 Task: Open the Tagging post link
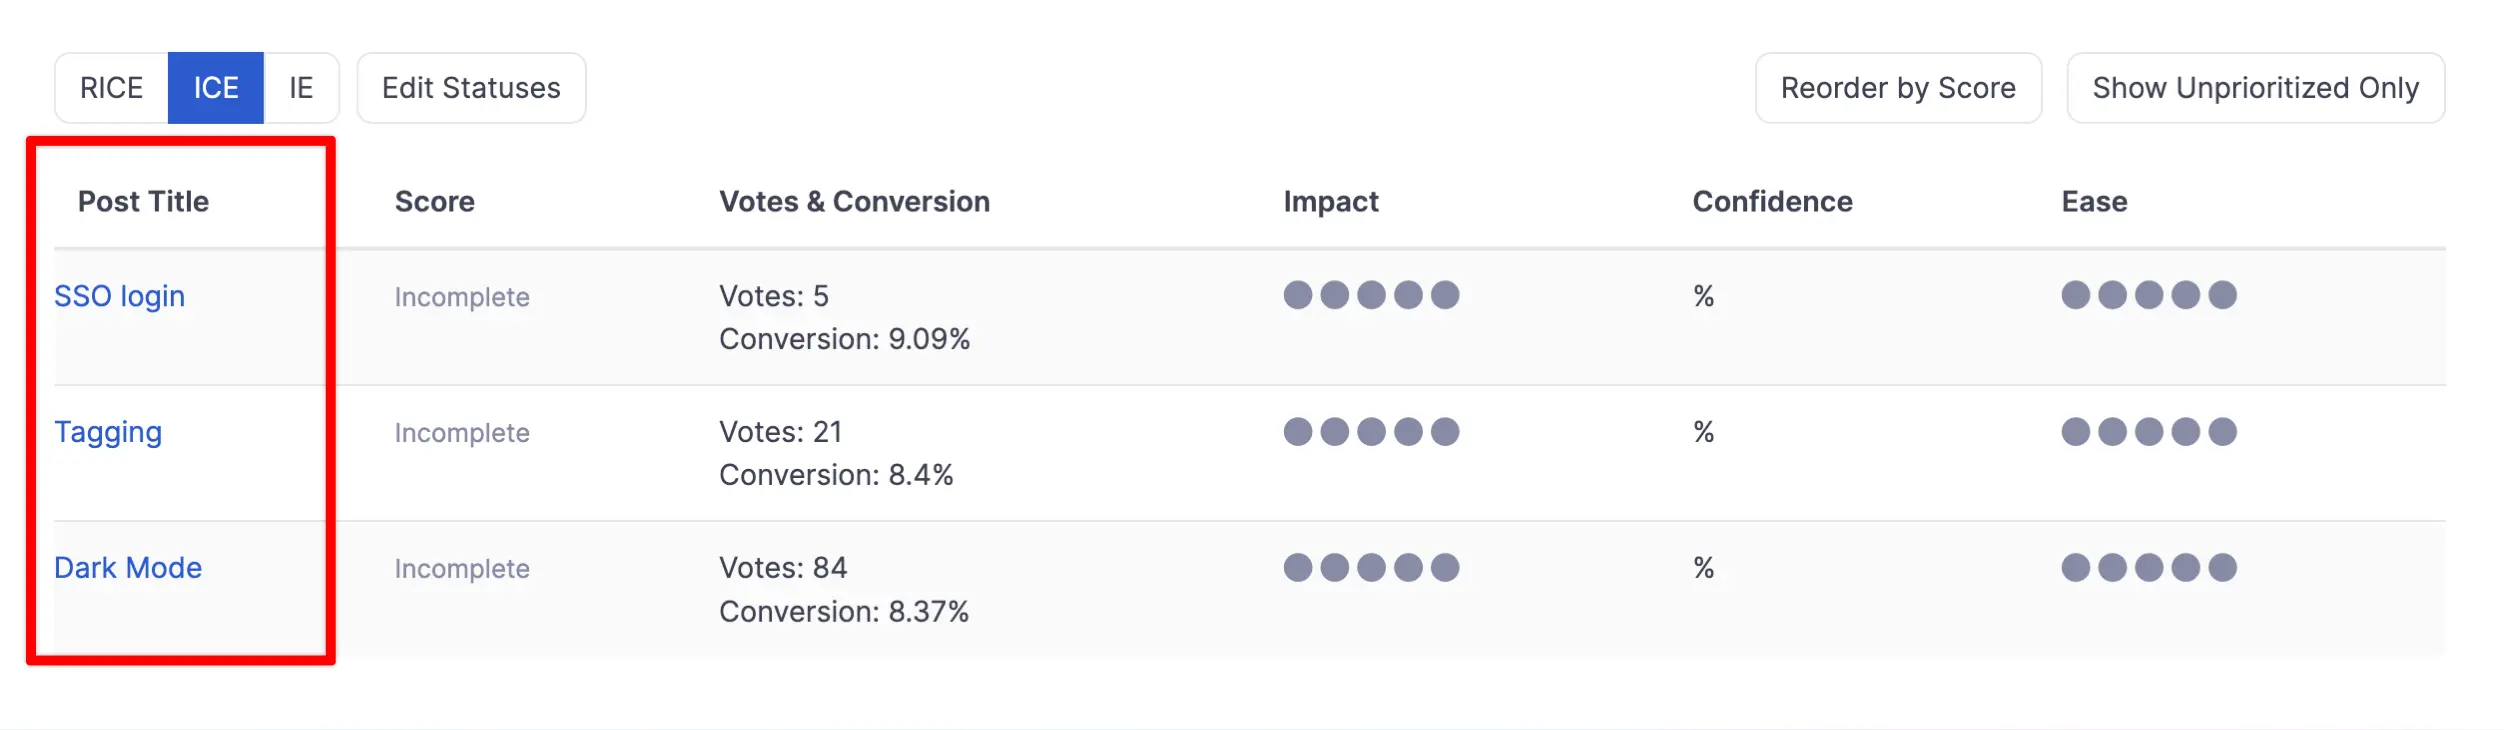tap(108, 432)
